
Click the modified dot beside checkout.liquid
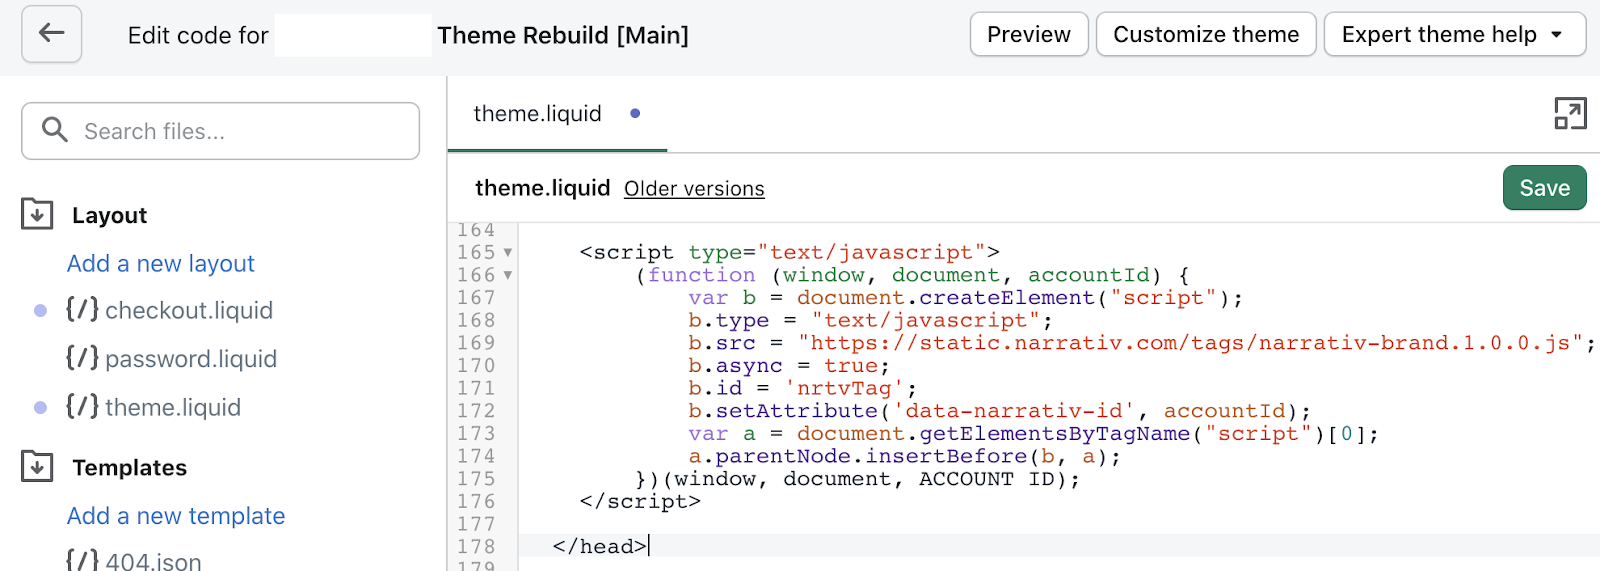click(40, 310)
